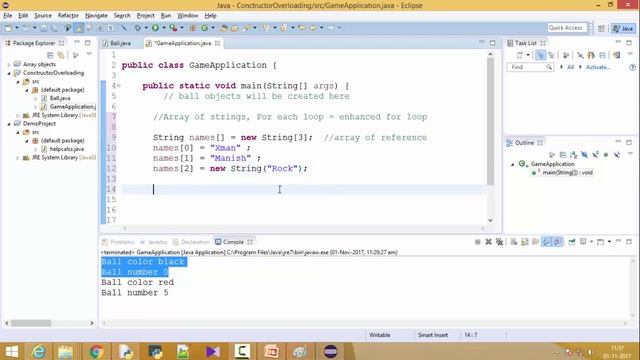Click the Open Type toolbar icon
The height and width of the screenshot is (360, 640).
tap(223, 28)
